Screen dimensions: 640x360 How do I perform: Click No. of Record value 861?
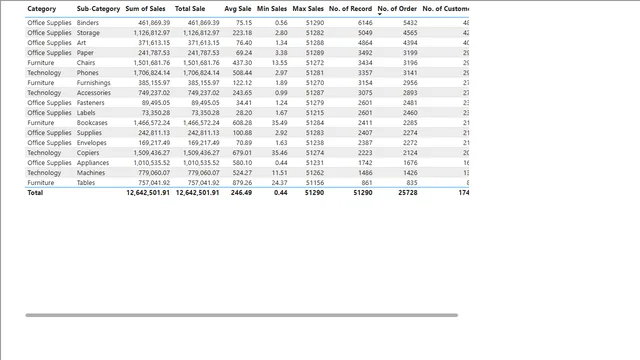367,183
